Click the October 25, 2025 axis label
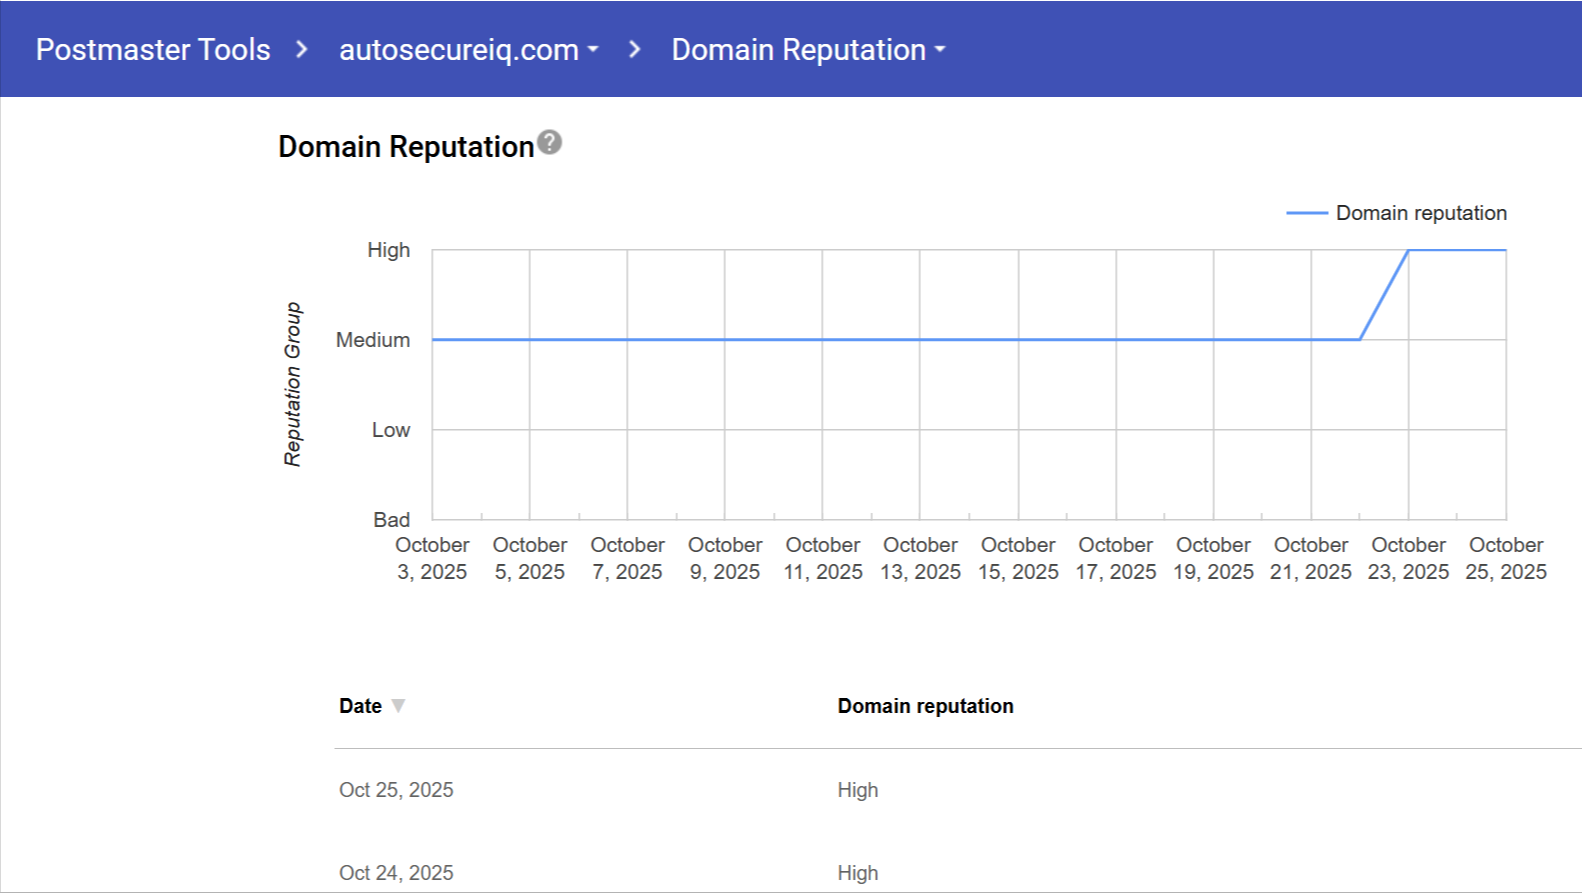1582x893 pixels. tap(1505, 558)
